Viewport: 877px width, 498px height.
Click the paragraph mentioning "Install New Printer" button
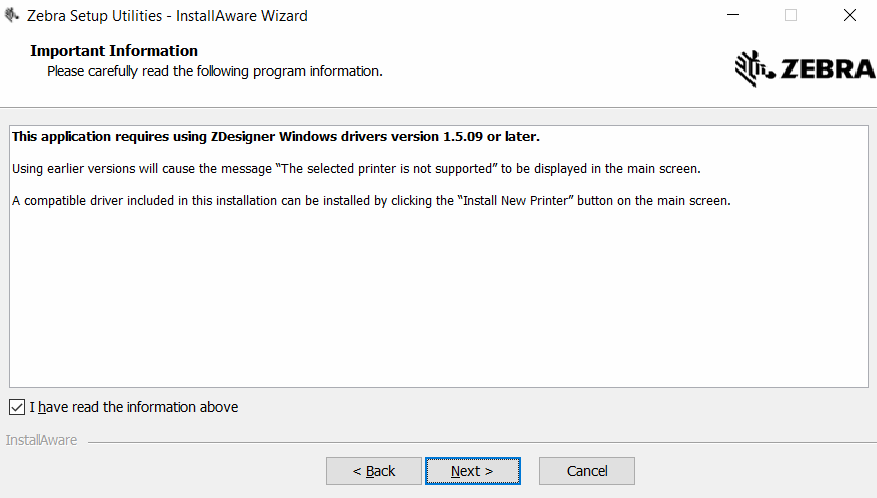371,200
